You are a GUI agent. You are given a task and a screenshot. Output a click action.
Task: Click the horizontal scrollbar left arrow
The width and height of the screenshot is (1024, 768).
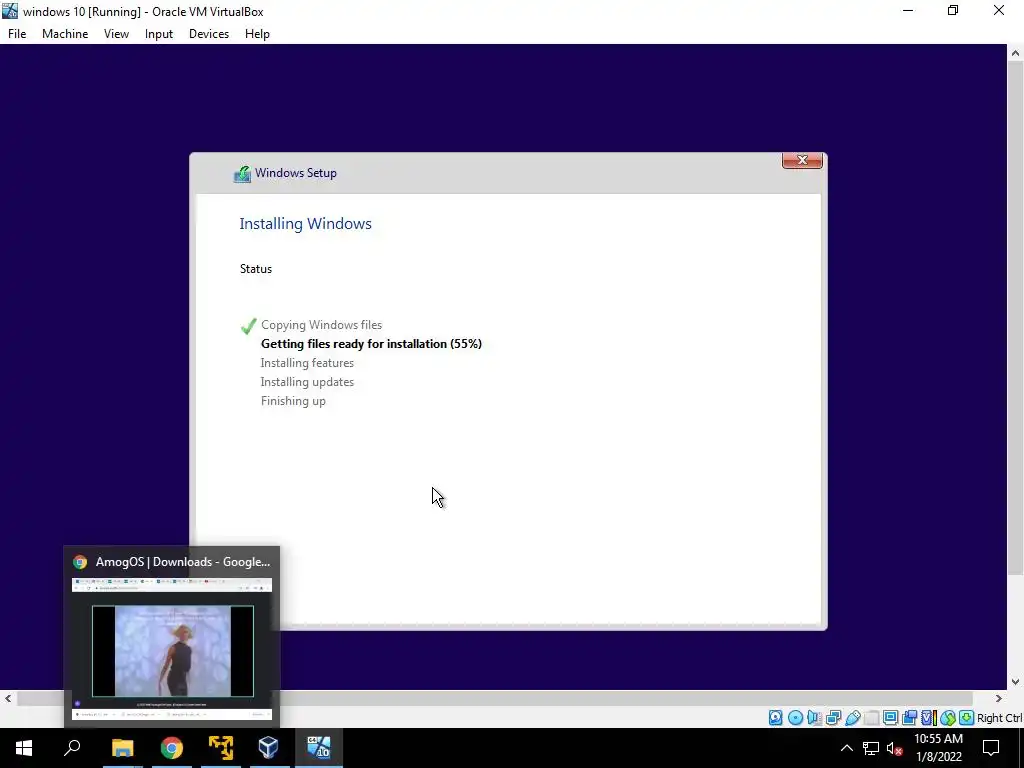click(x=8, y=698)
